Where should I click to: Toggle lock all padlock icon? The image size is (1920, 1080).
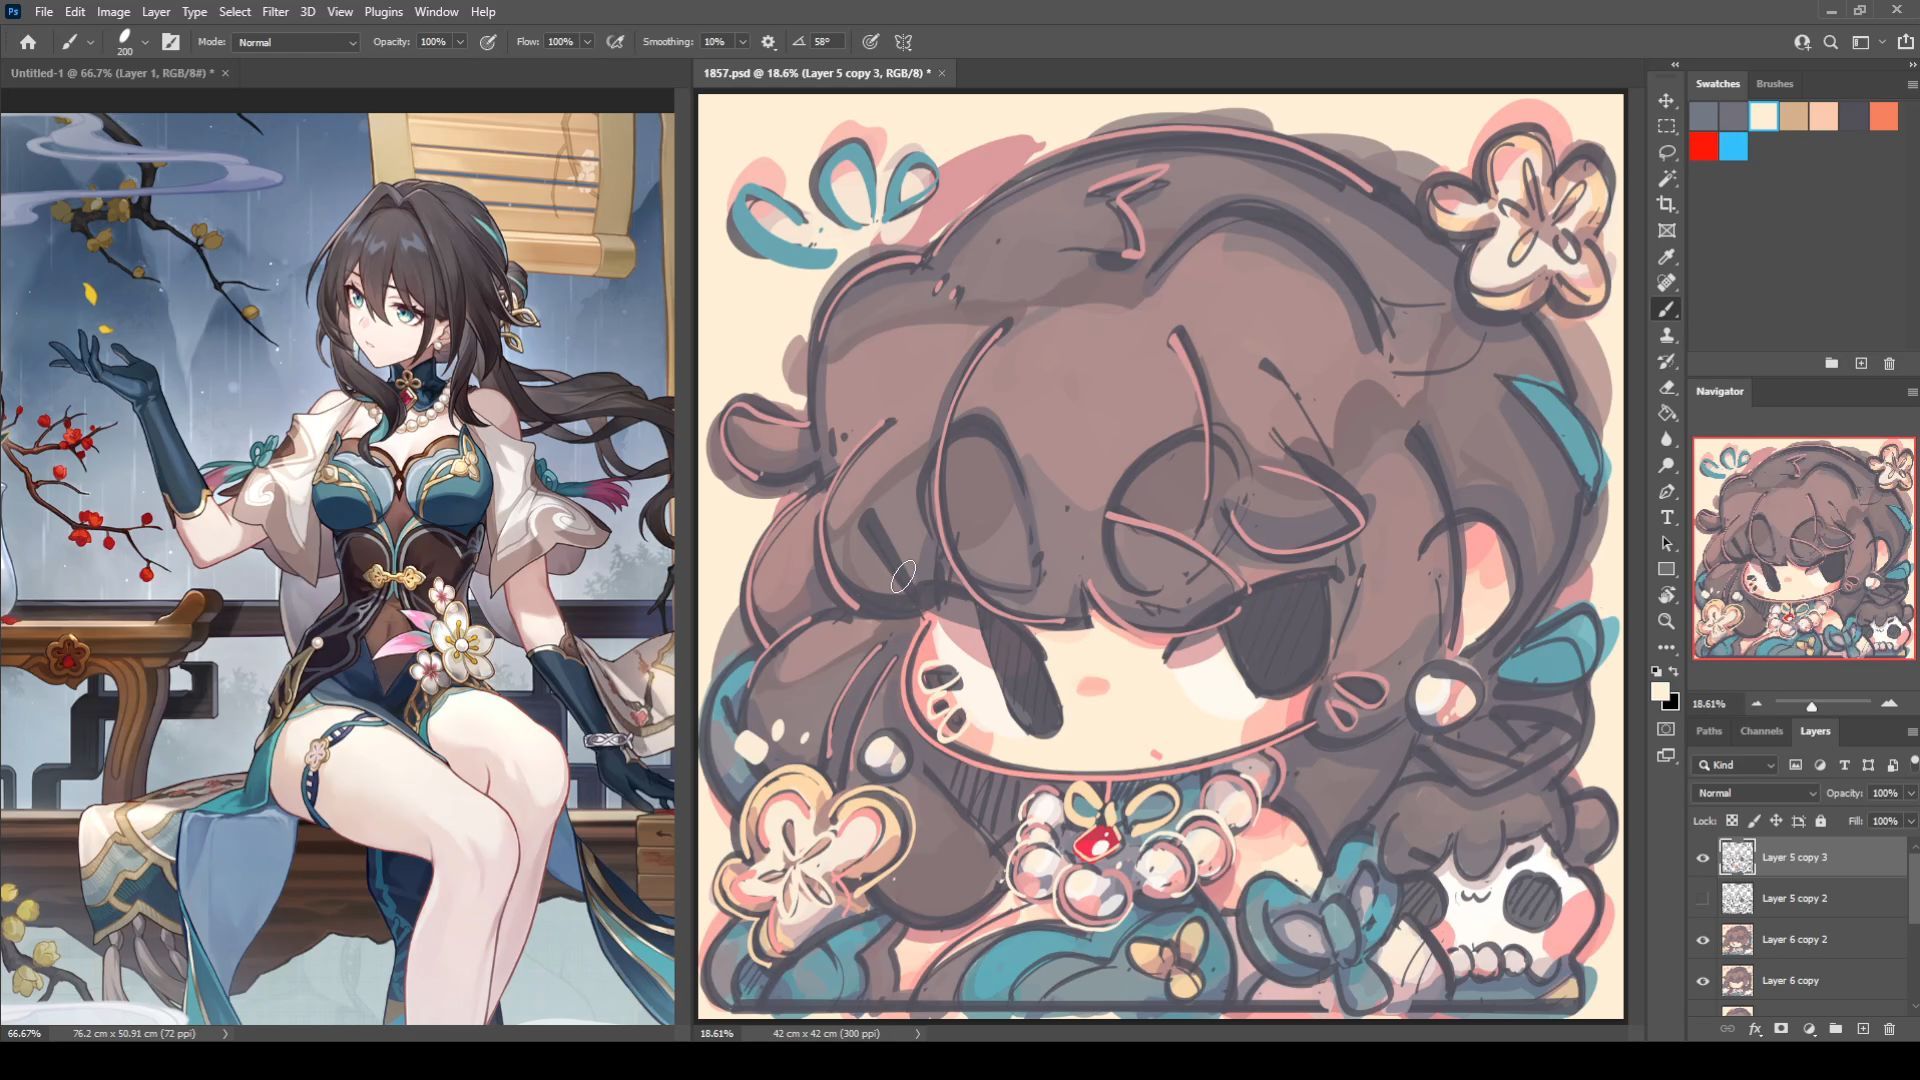(x=1821, y=821)
